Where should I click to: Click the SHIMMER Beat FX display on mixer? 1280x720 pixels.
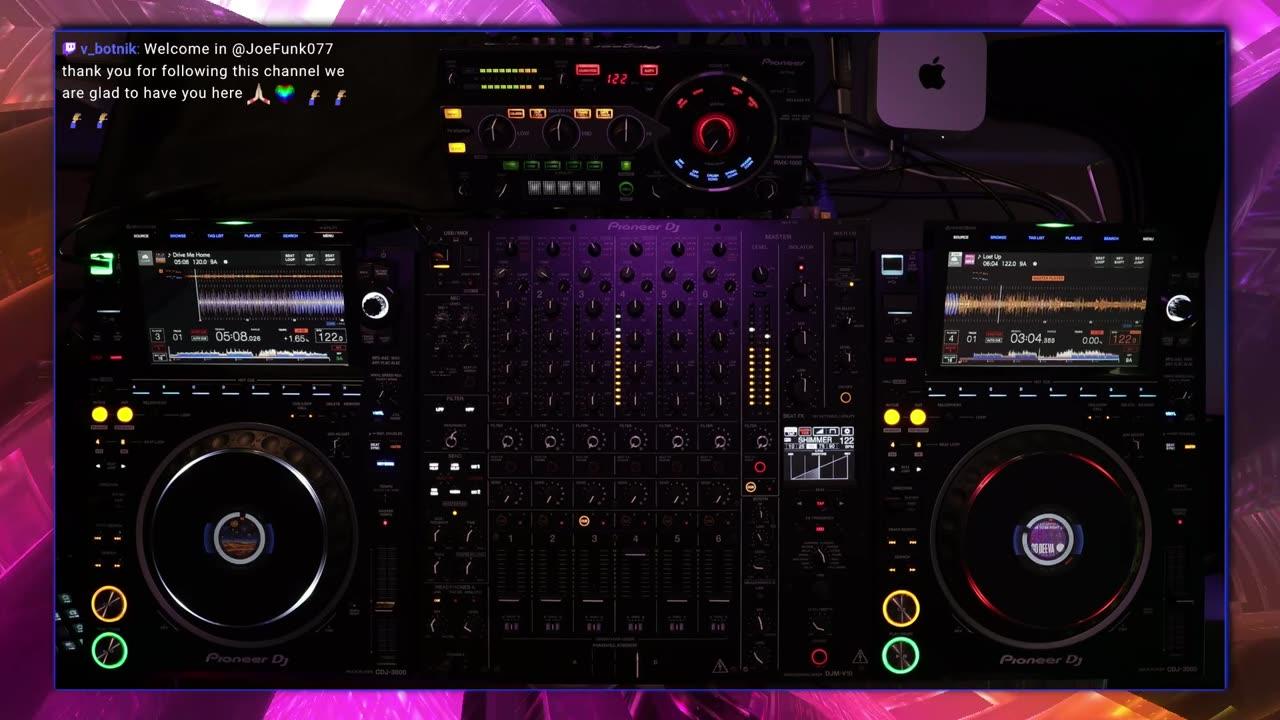[x=818, y=453]
